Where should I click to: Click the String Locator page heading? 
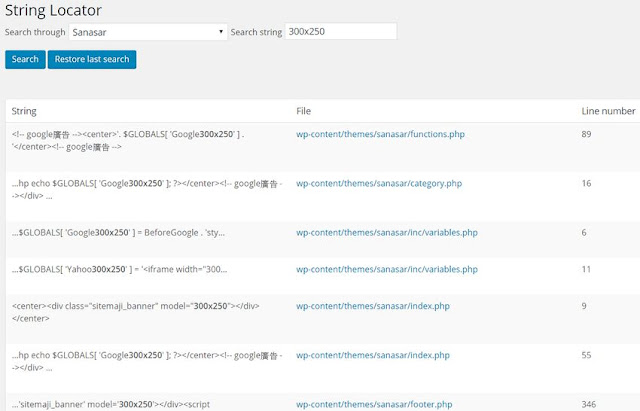[53, 10]
